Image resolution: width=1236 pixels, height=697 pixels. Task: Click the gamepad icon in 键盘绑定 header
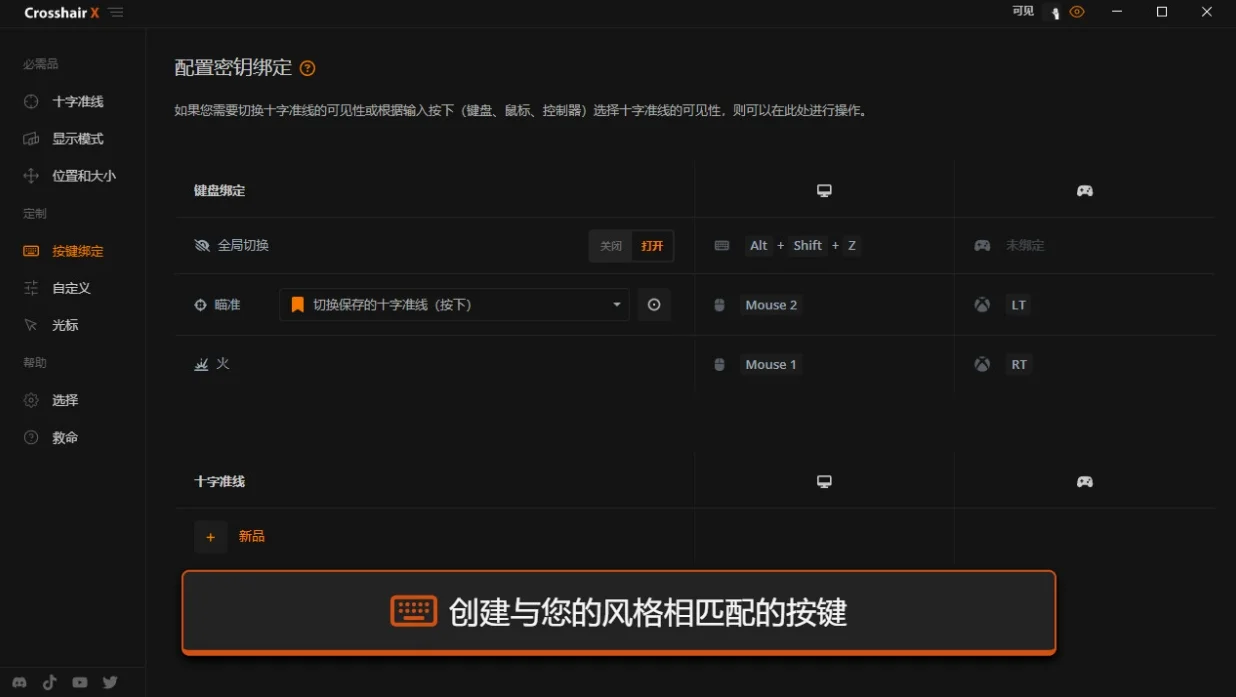pyautogui.click(x=1084, y=190)
